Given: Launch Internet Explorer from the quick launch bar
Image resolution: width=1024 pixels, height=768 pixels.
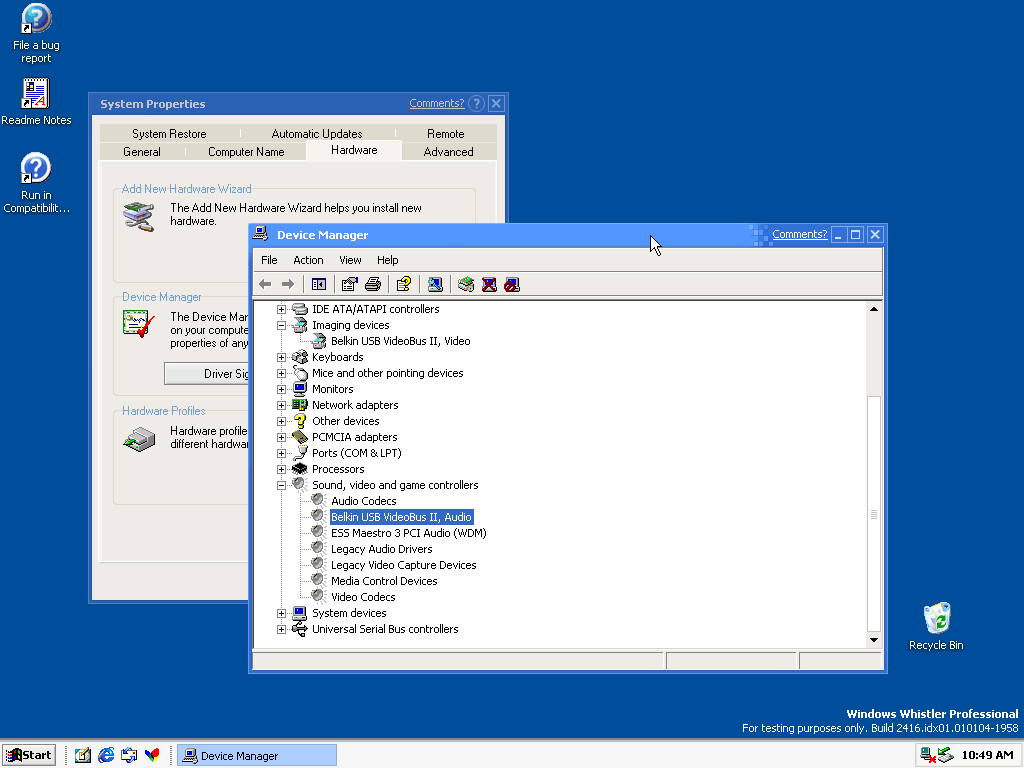Looking at the screenshot, I should (x=106, y=755).
